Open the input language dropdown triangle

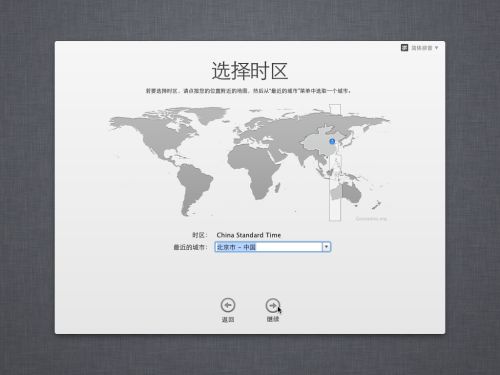click(x=436, y=48)
